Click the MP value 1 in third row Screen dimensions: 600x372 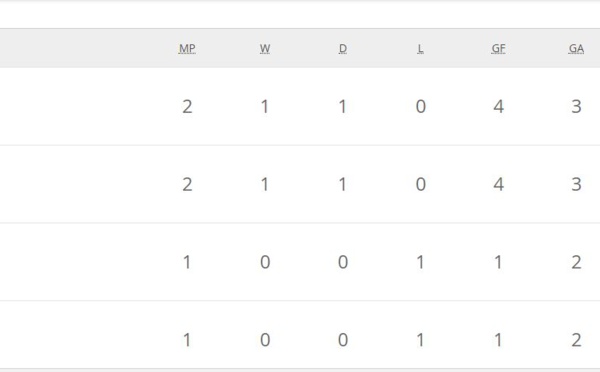point(187,262)
